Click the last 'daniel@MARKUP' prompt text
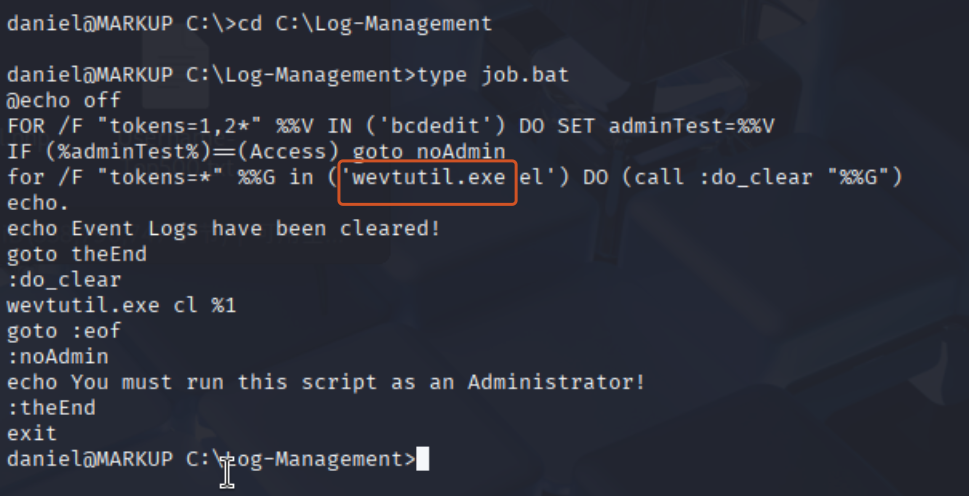The height and width of the screenshot is (496, 969). [90, 460]
